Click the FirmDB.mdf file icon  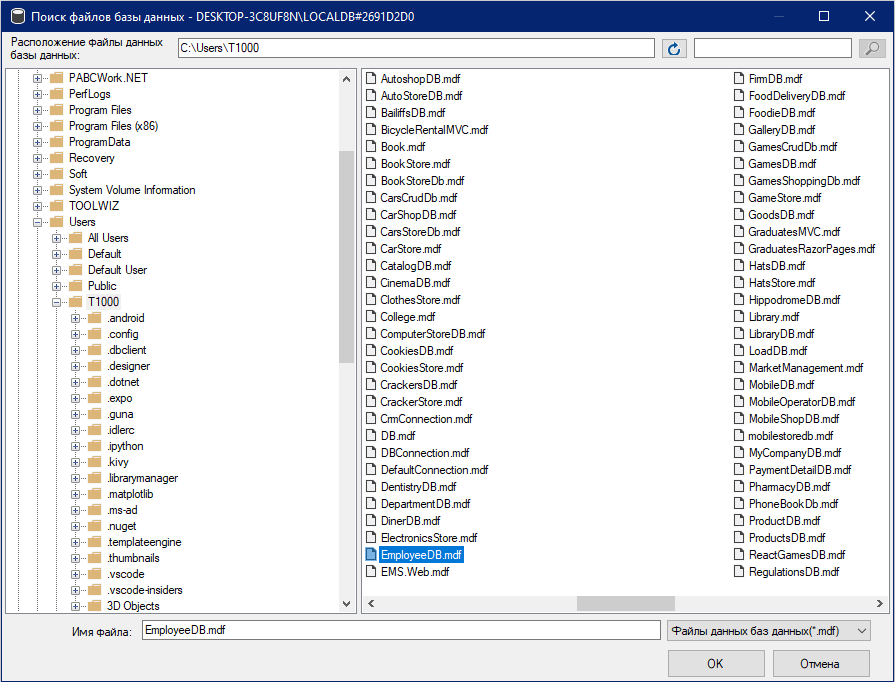[739, 79]
